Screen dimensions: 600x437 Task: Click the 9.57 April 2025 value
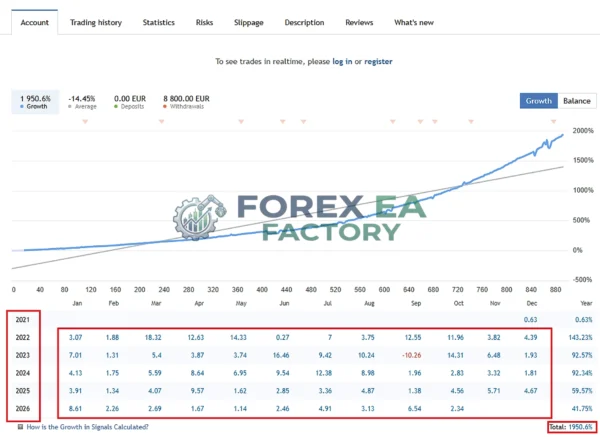tap(197, 391)
